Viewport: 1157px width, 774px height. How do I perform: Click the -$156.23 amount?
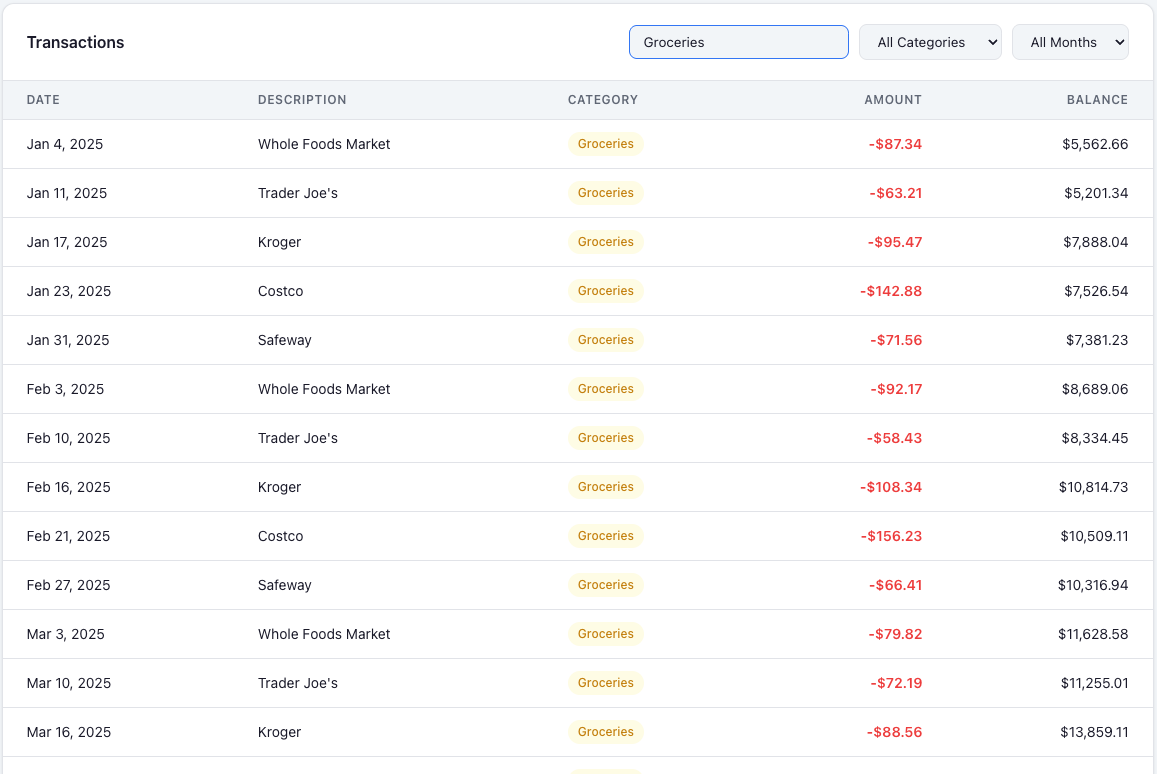[891, 536]
